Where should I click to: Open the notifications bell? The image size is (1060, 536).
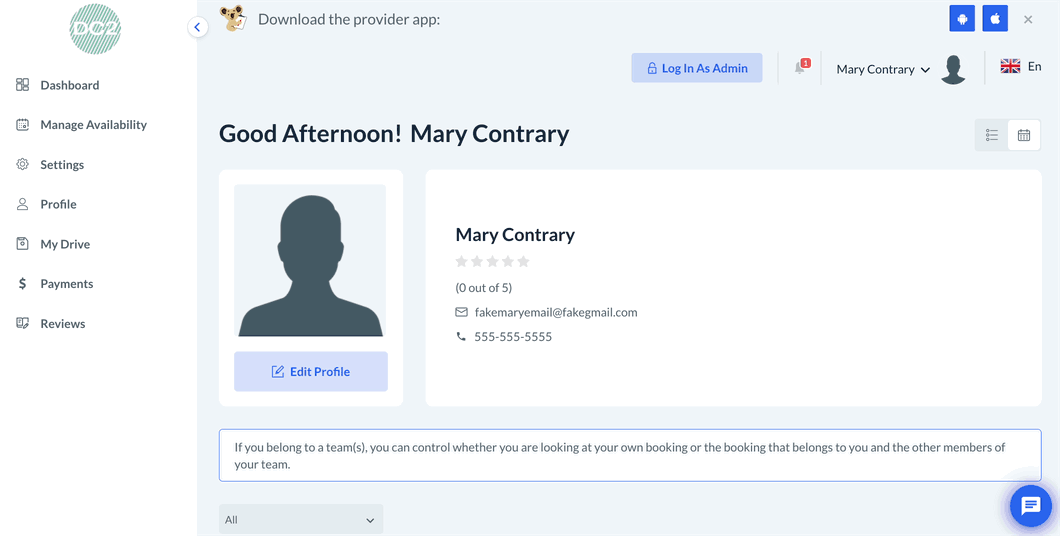[800, 68]
